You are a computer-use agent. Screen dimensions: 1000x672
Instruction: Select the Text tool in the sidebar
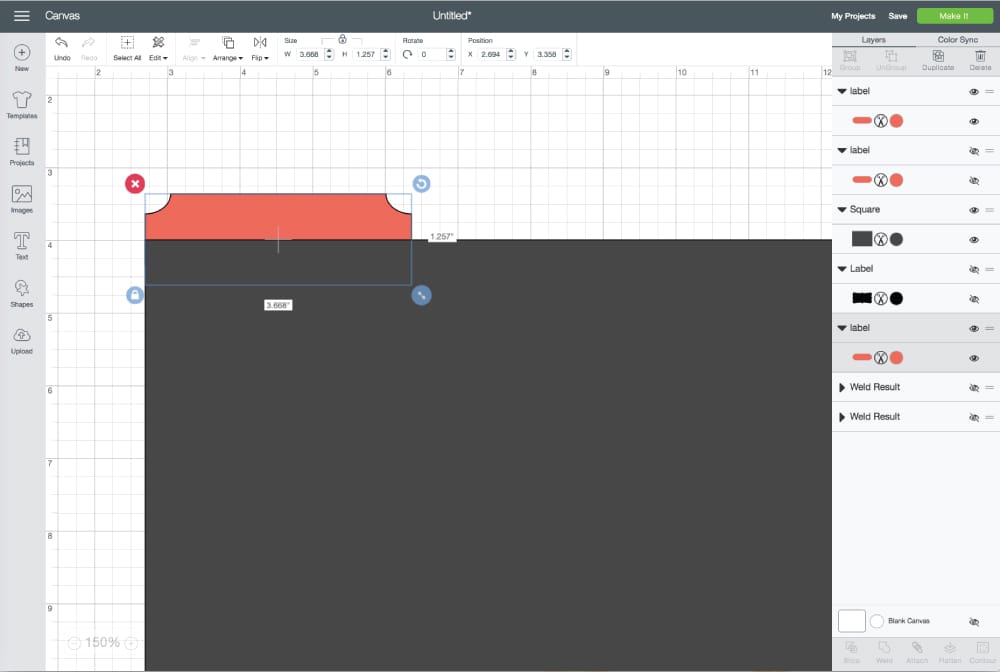tap(22, 245)
